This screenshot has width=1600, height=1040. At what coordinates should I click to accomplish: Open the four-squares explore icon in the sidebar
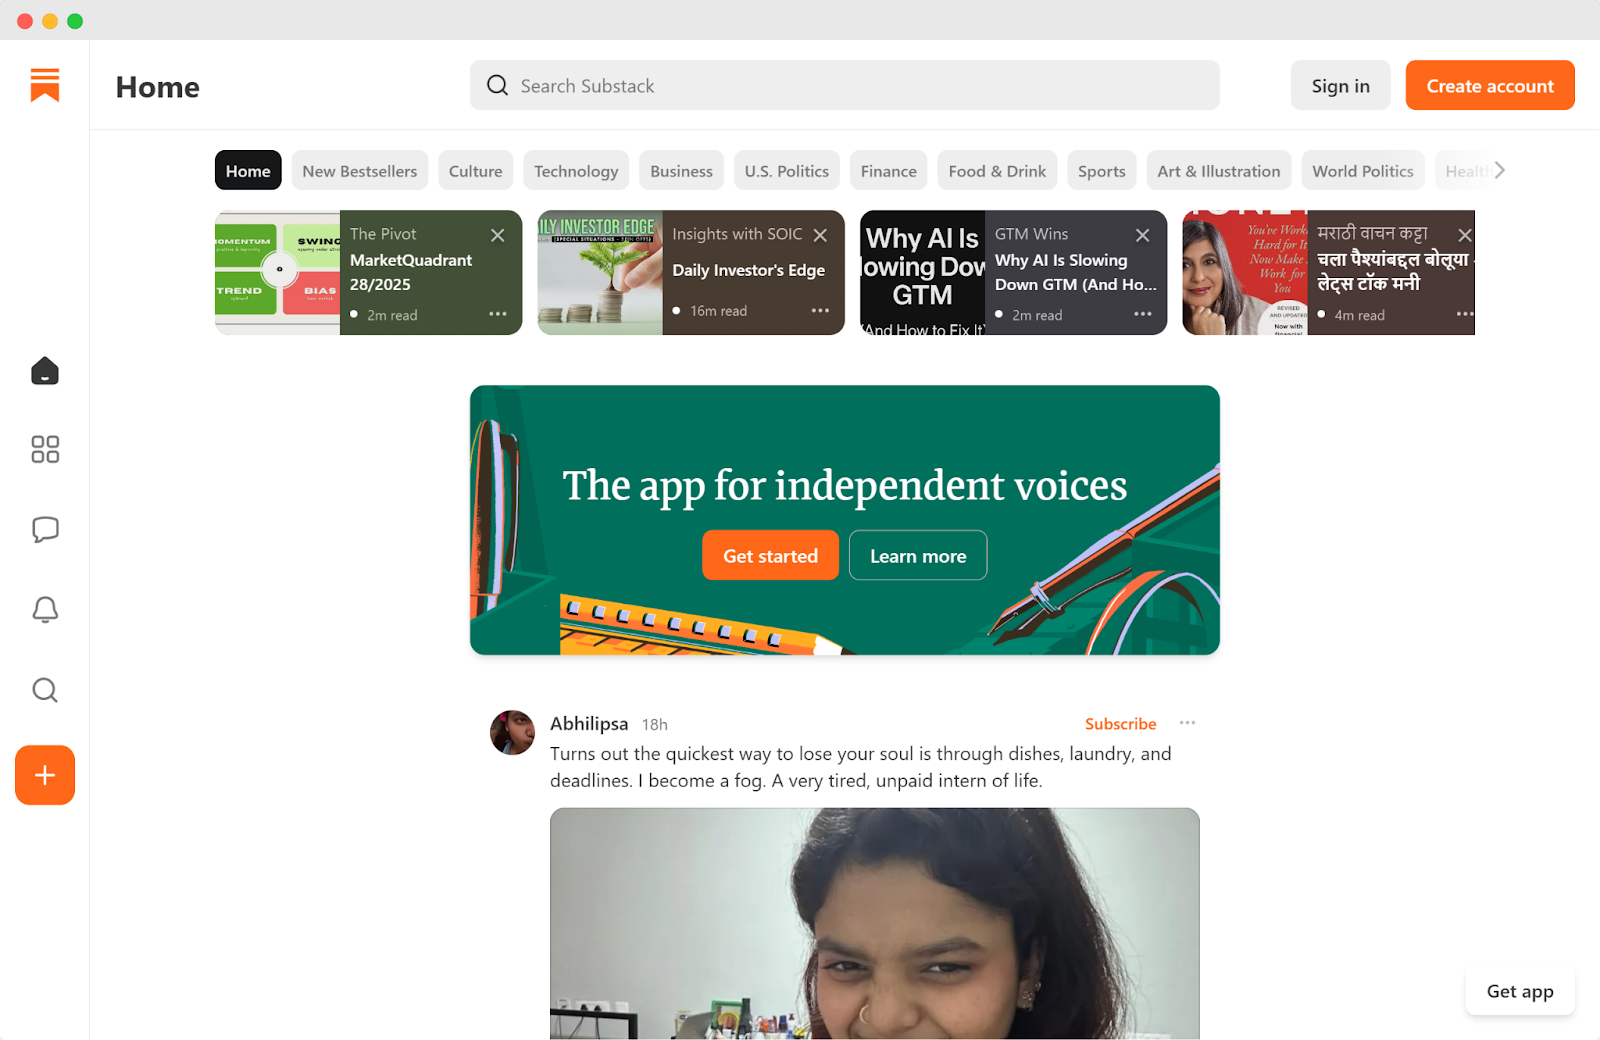click(45, 449)
